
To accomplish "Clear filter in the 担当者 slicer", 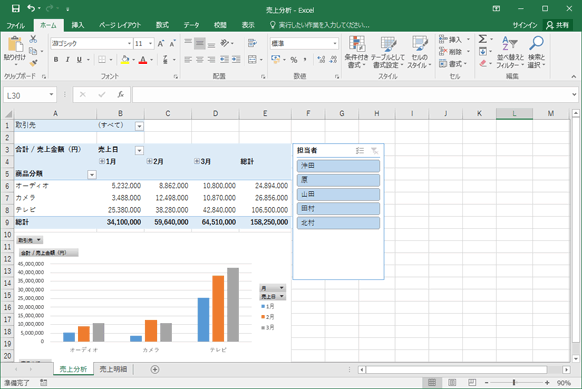I will pos(375,150).
